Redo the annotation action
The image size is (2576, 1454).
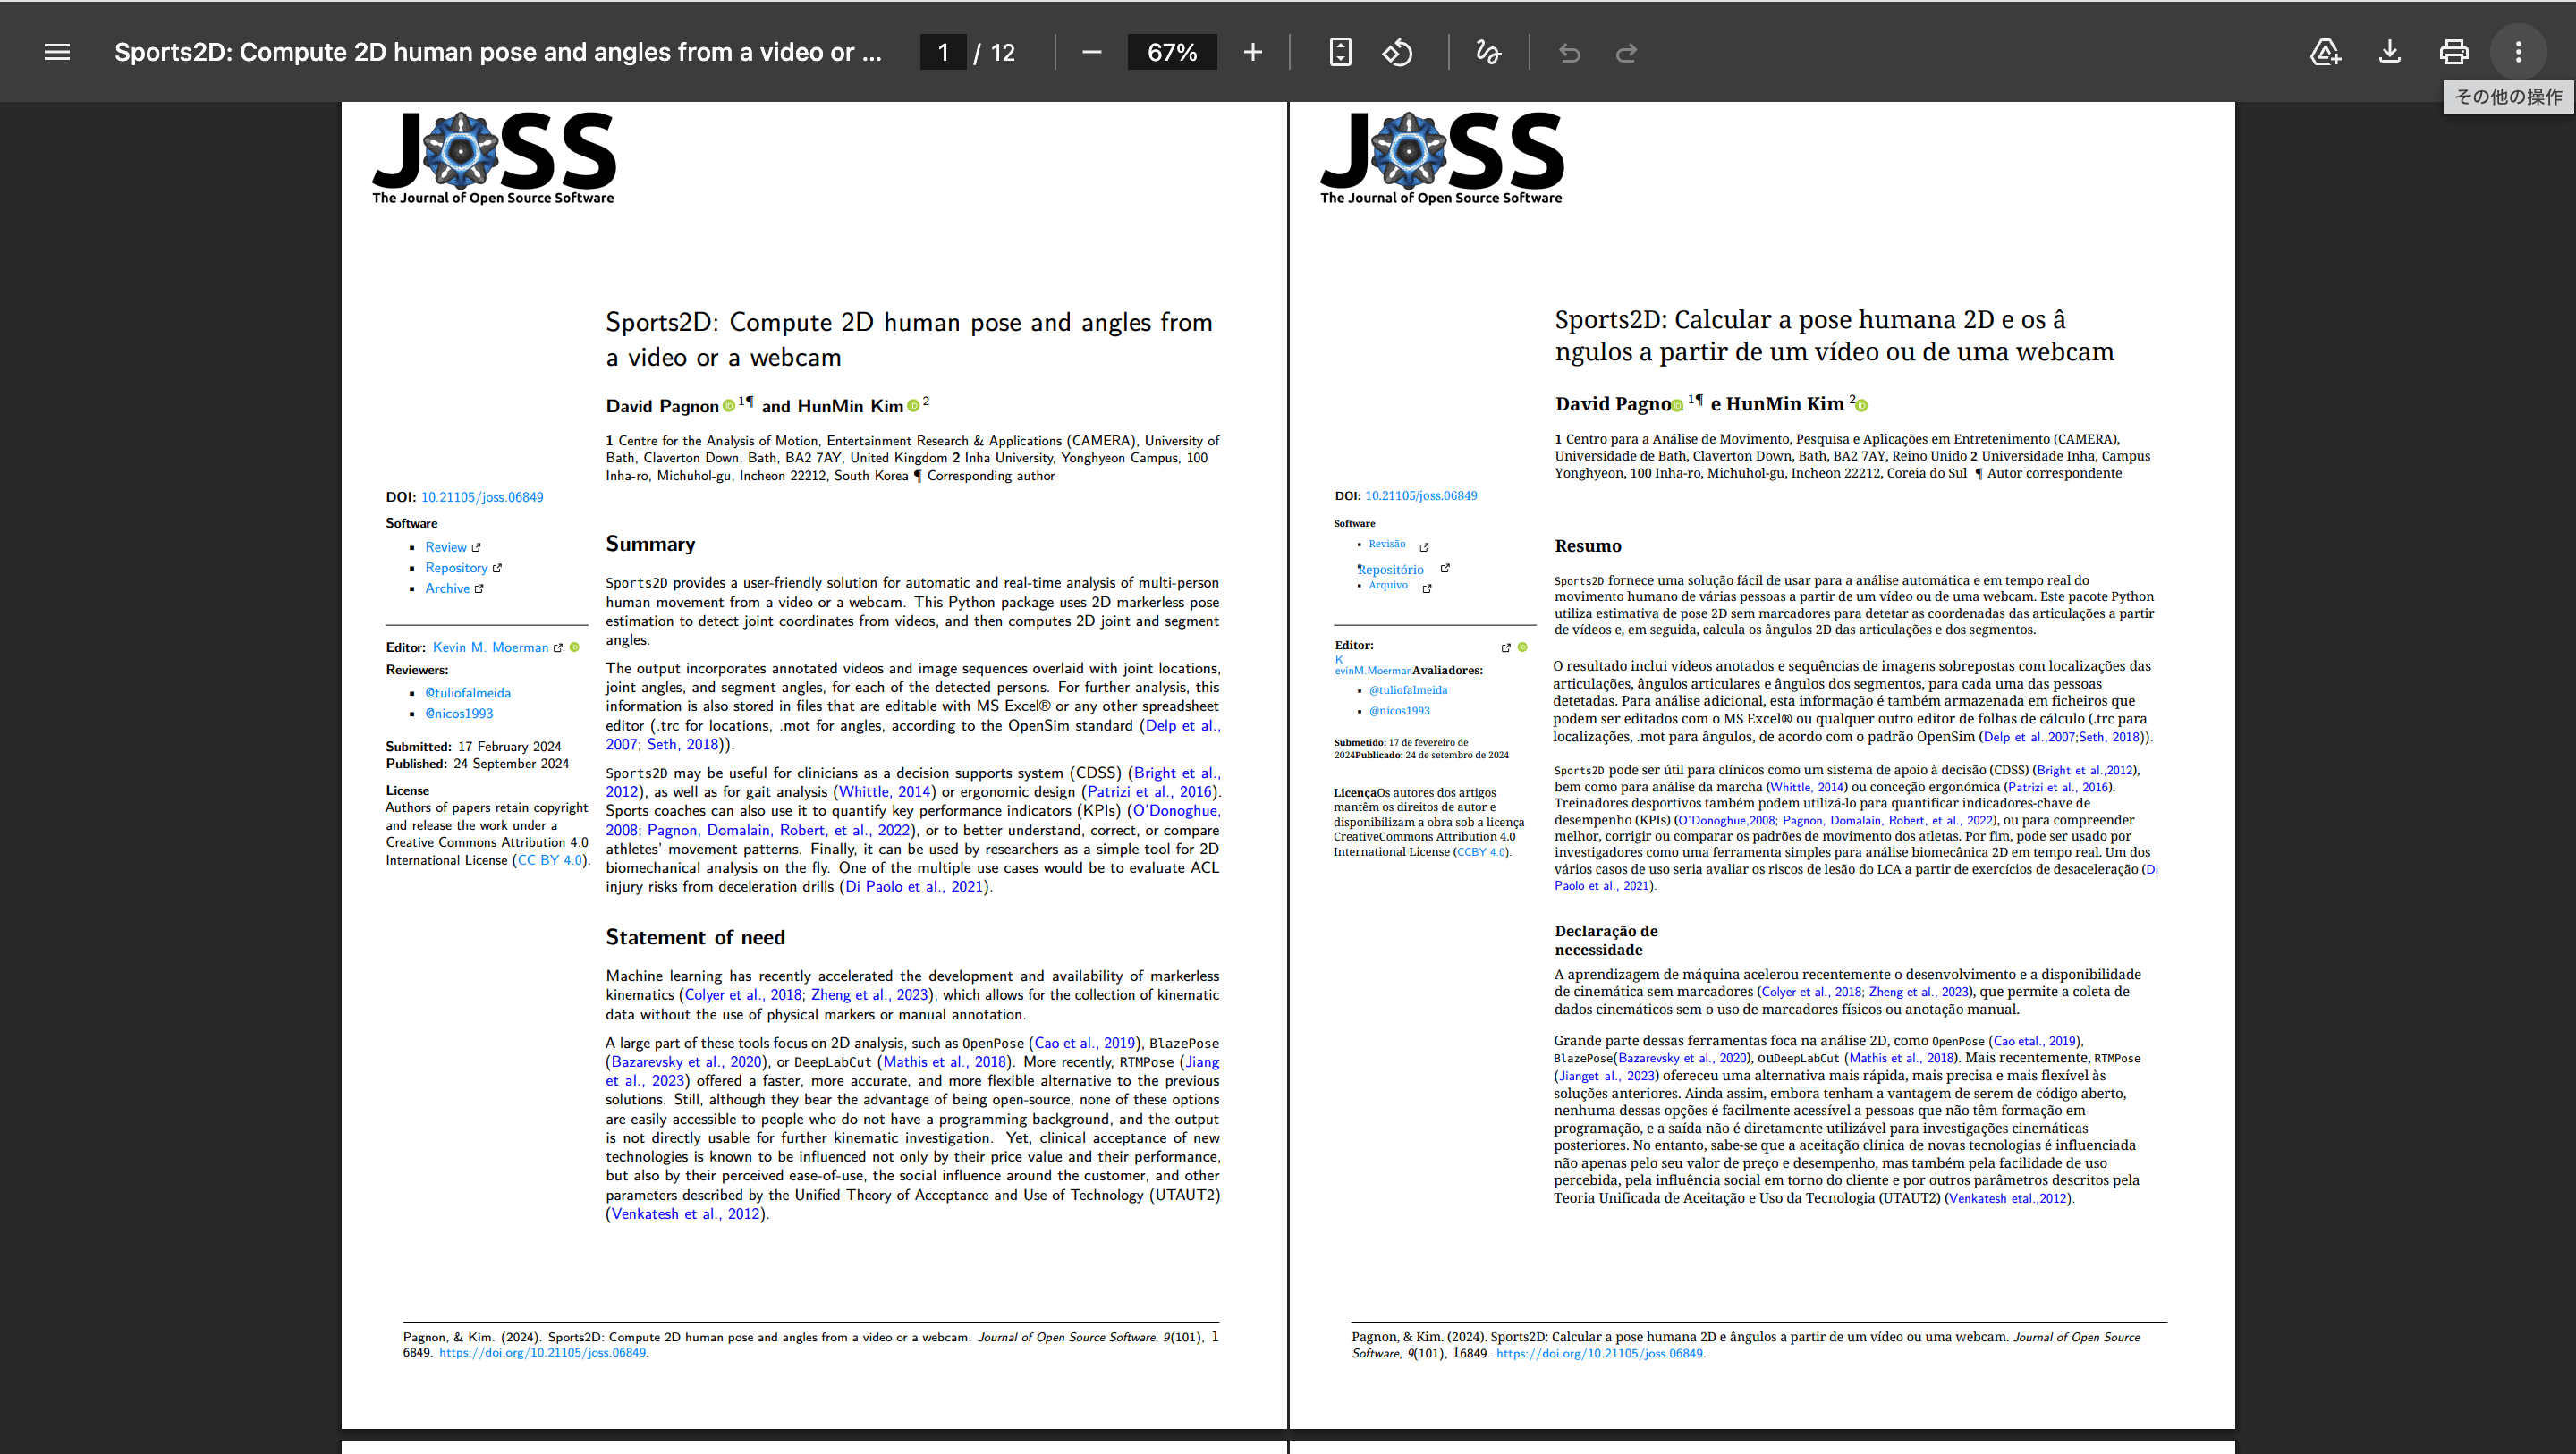point(1626,52)
